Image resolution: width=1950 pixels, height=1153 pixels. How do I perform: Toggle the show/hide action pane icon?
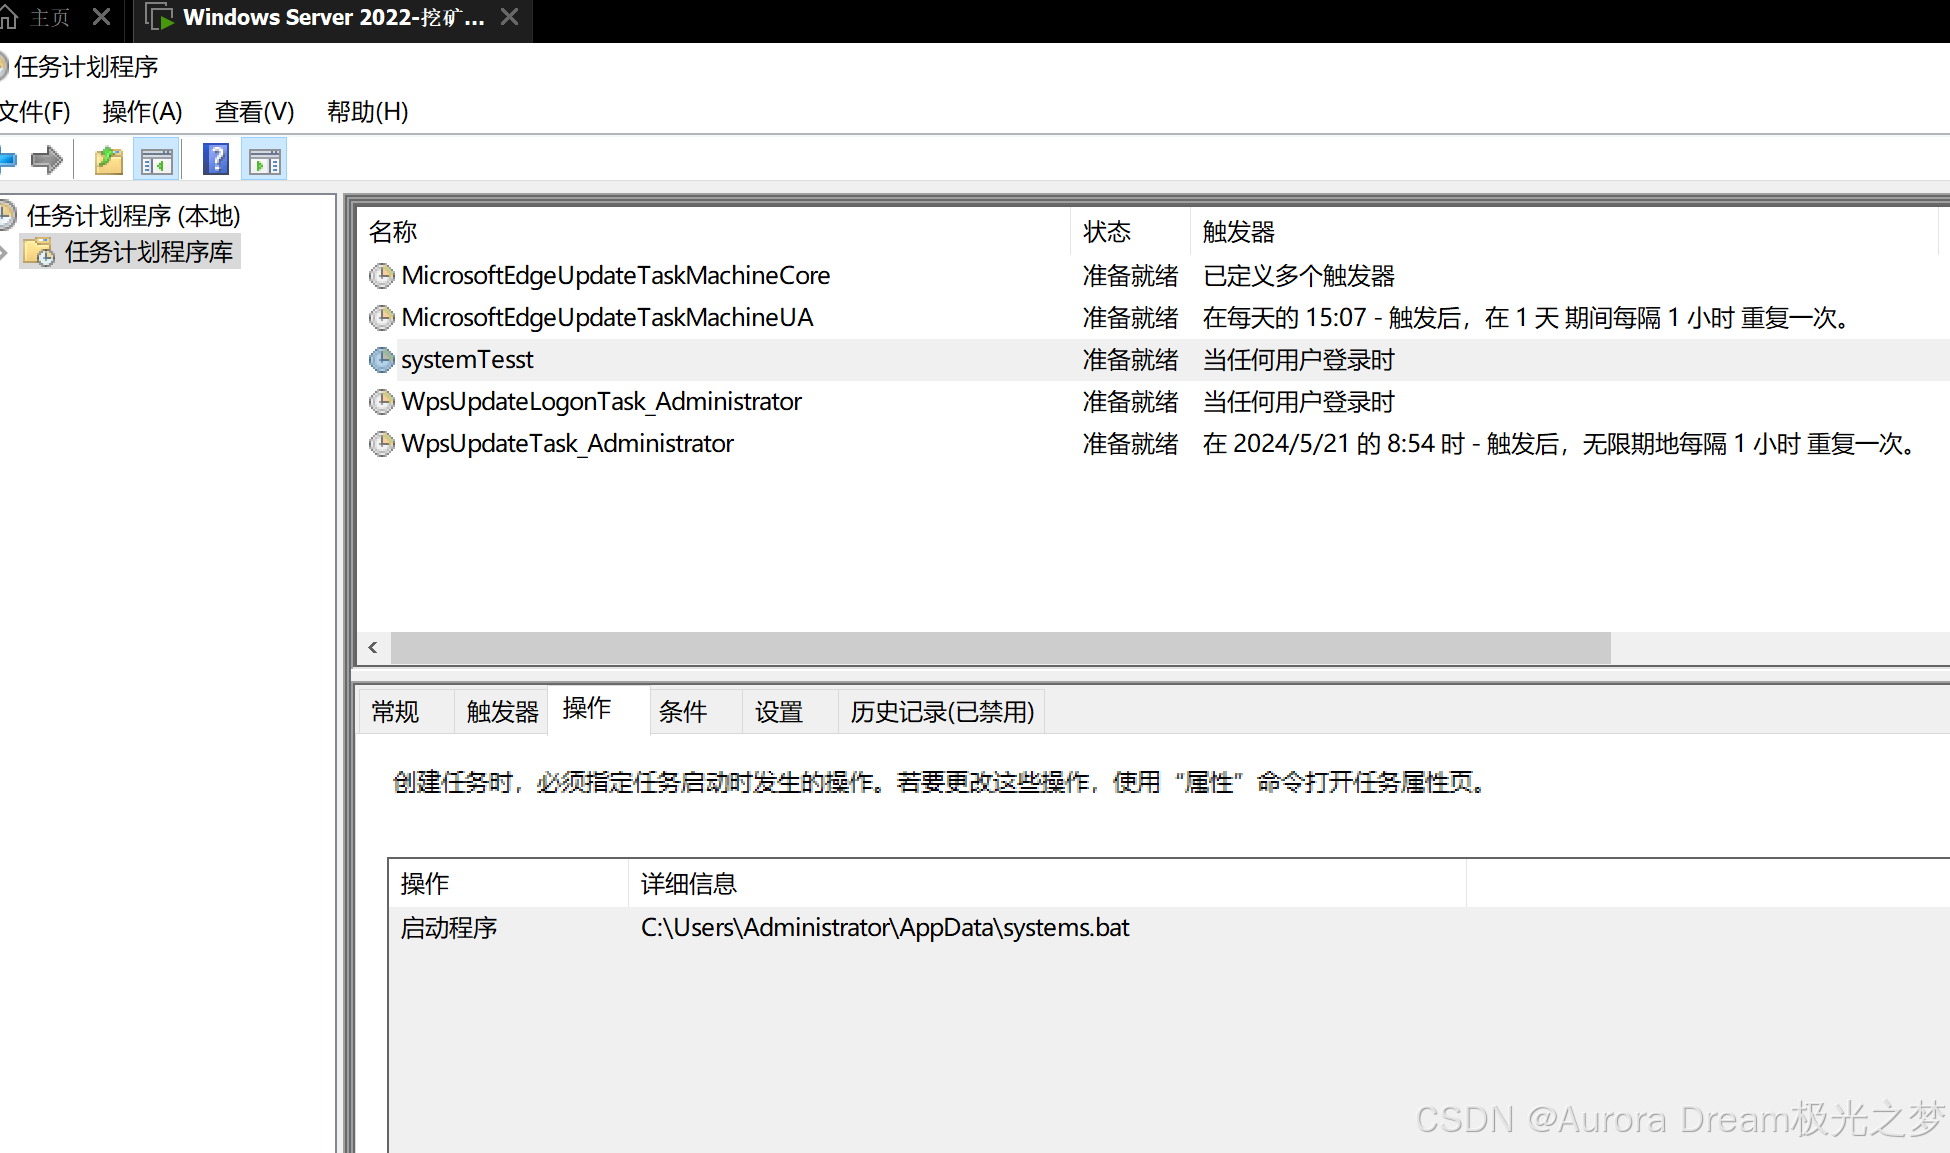point(265,160)
